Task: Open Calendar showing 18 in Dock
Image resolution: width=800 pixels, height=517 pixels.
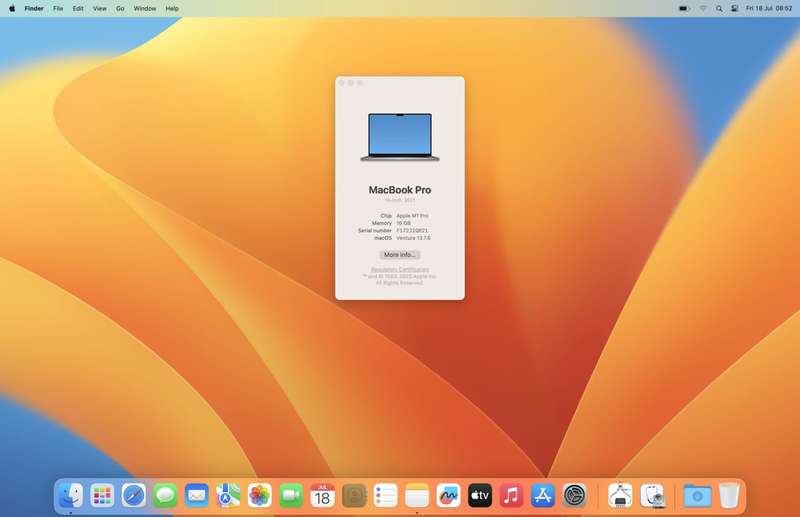Action: coord(322,495)
